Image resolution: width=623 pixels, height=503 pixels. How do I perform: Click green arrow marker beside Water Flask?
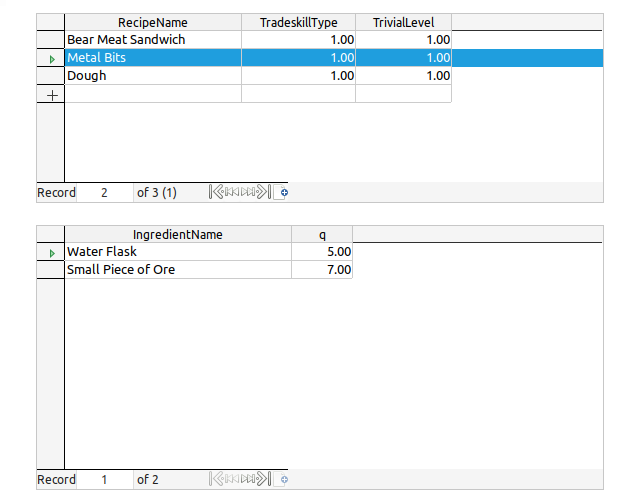tap(52, 253)
